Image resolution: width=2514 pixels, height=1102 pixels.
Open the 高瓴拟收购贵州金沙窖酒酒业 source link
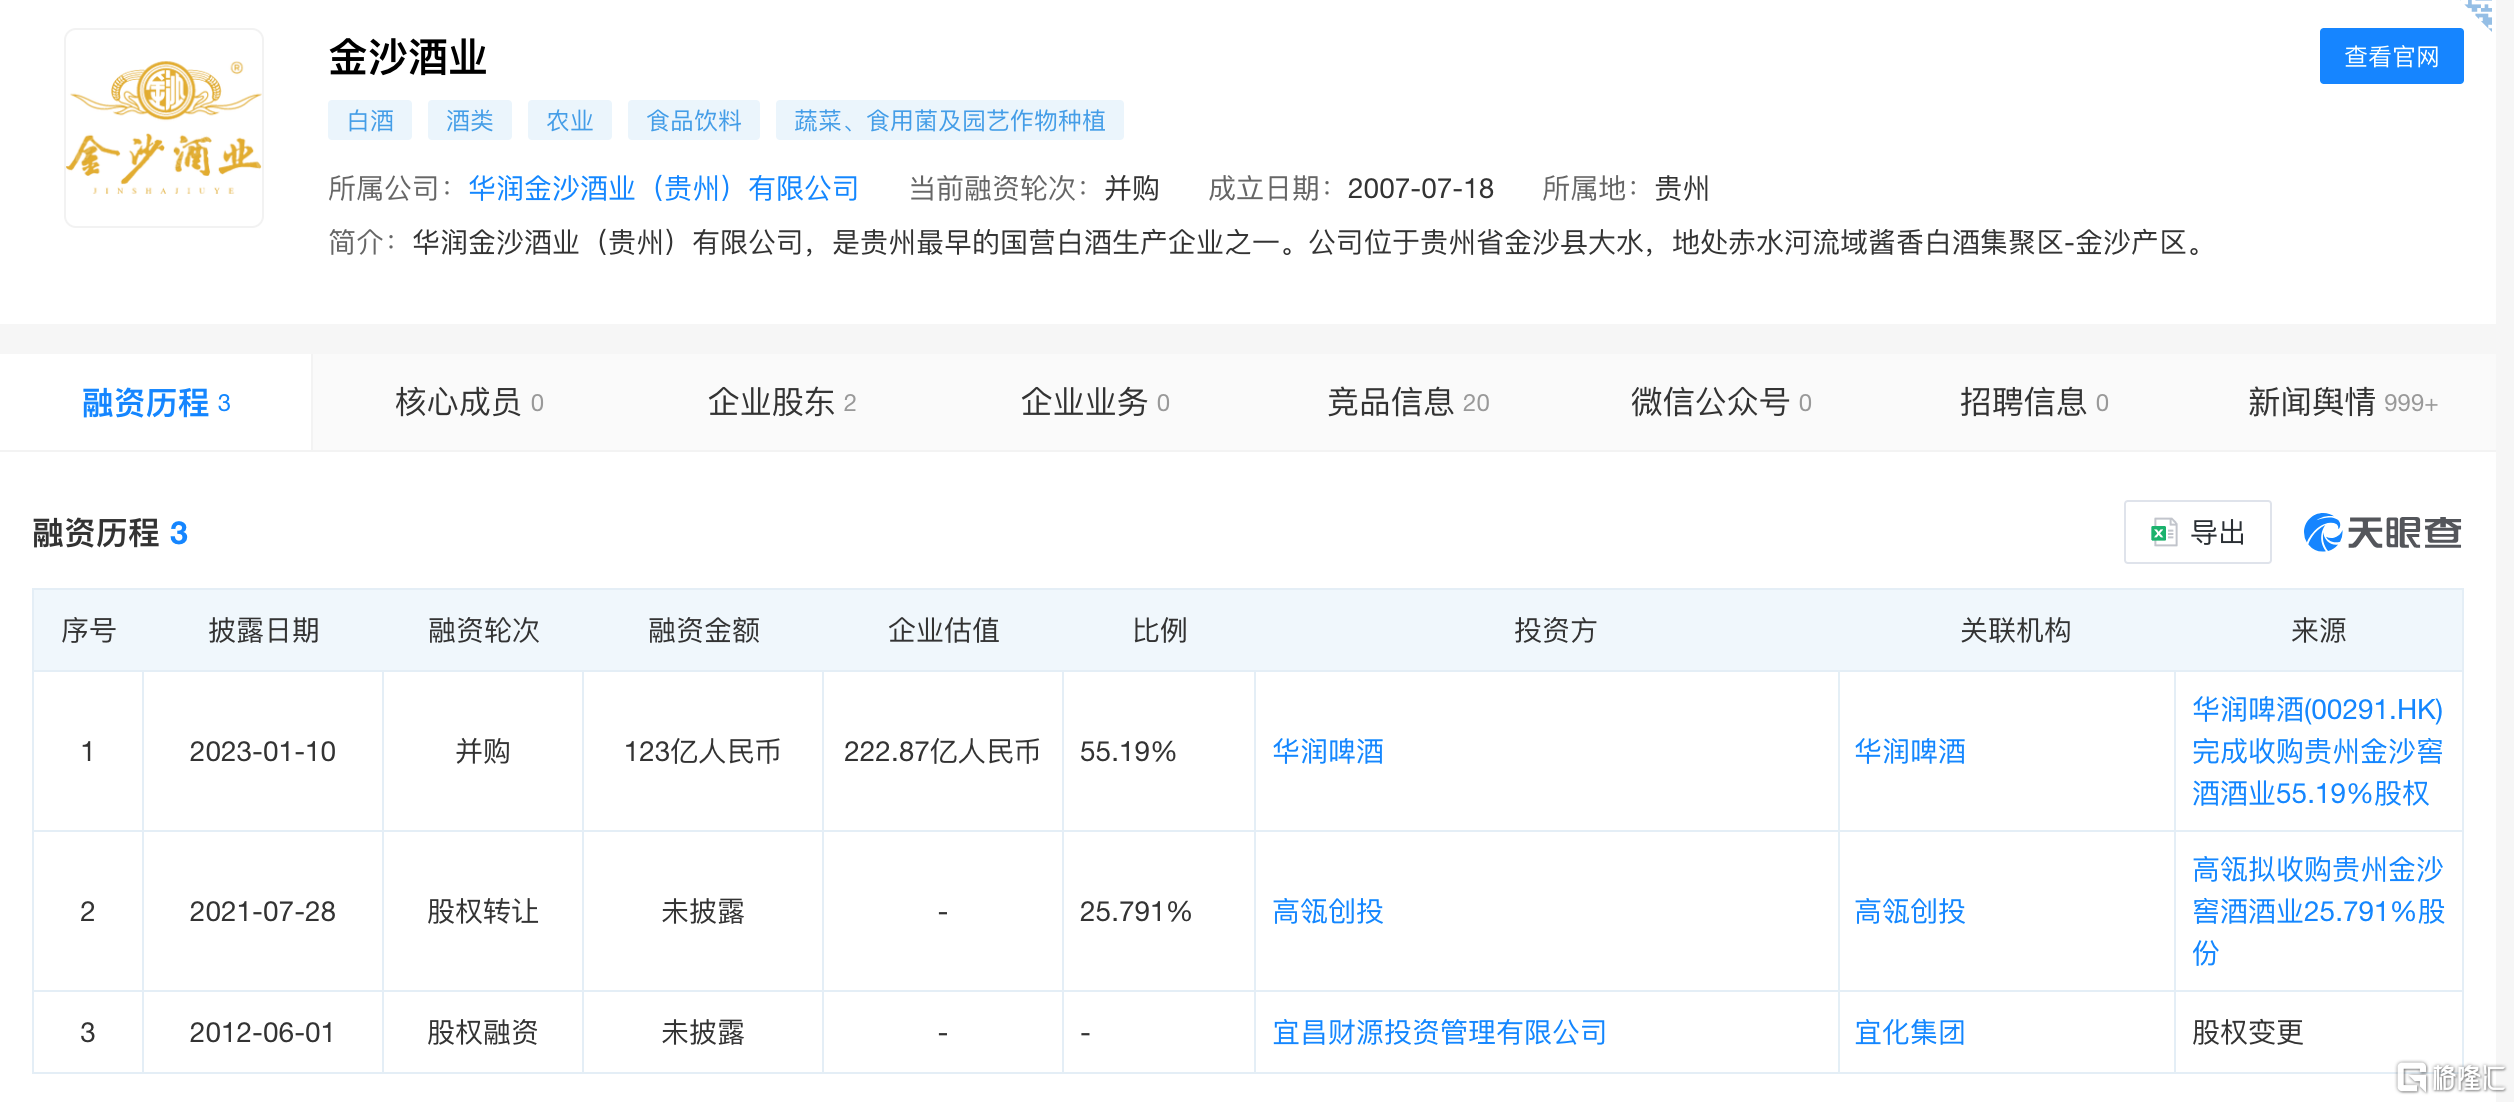(2318, 911)
